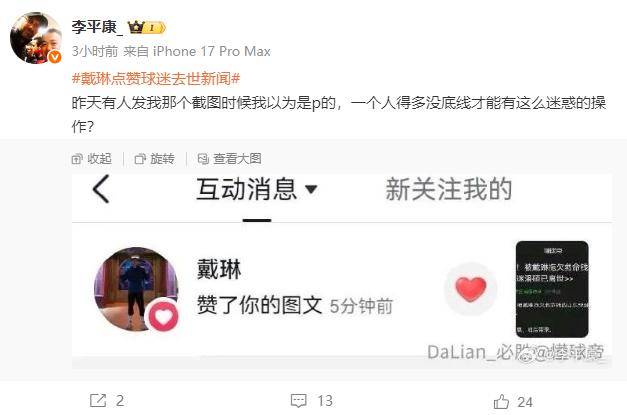Open hashtag #戴琳点赞球迷去世新闻#
The width and height of the screenshot is (627, 415).
point(156,78)
